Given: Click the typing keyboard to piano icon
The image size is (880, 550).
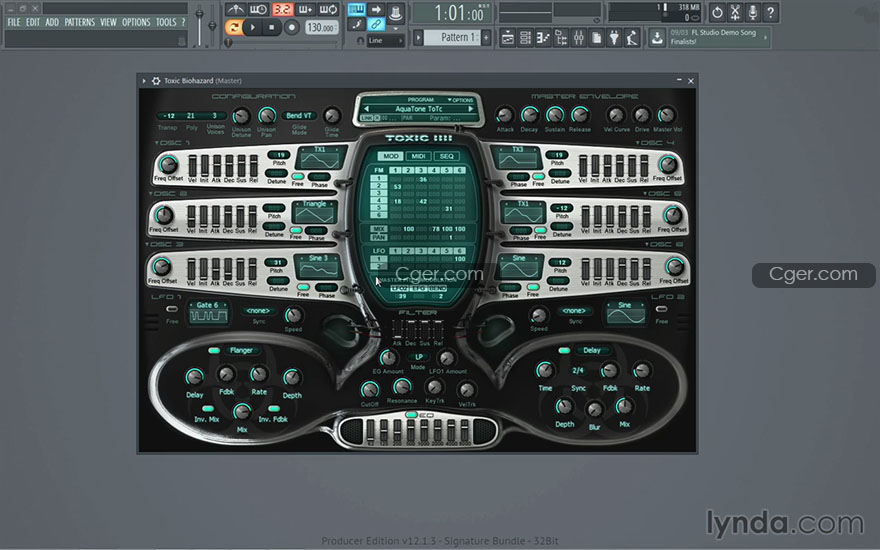Looking at the screenshot, I should 356,10.
